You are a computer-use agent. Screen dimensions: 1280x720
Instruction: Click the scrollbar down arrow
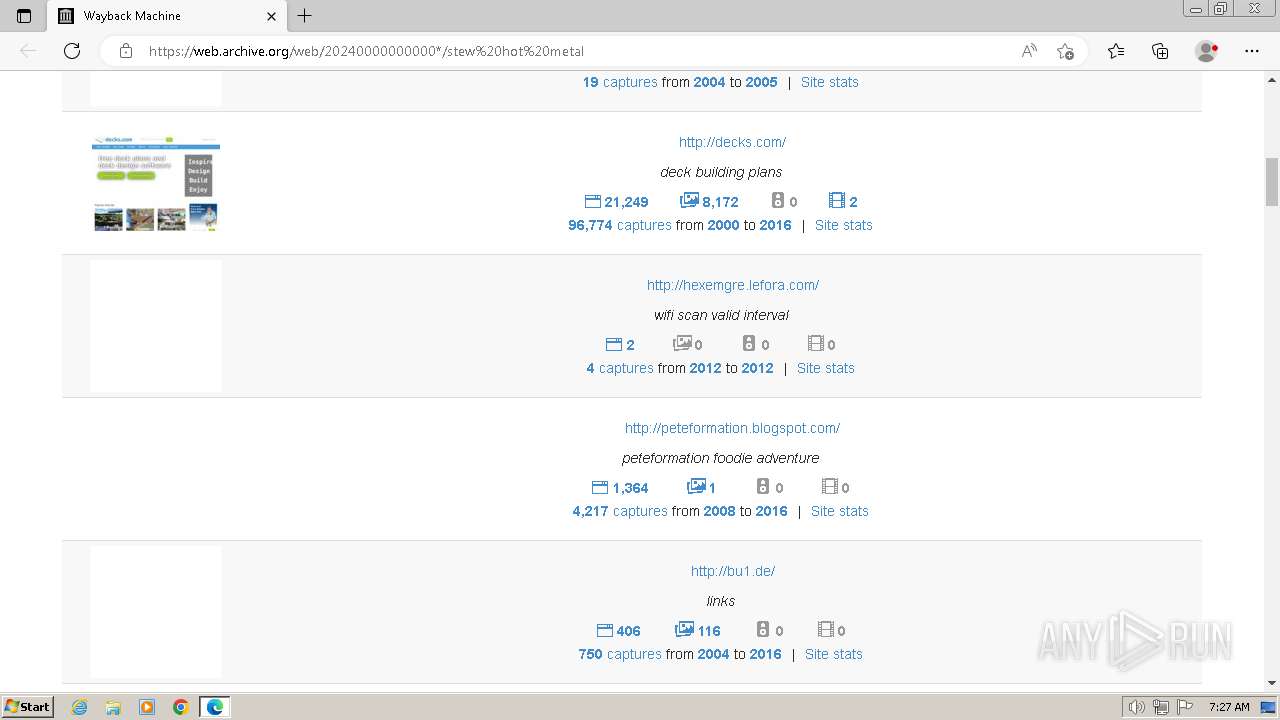1272,684
